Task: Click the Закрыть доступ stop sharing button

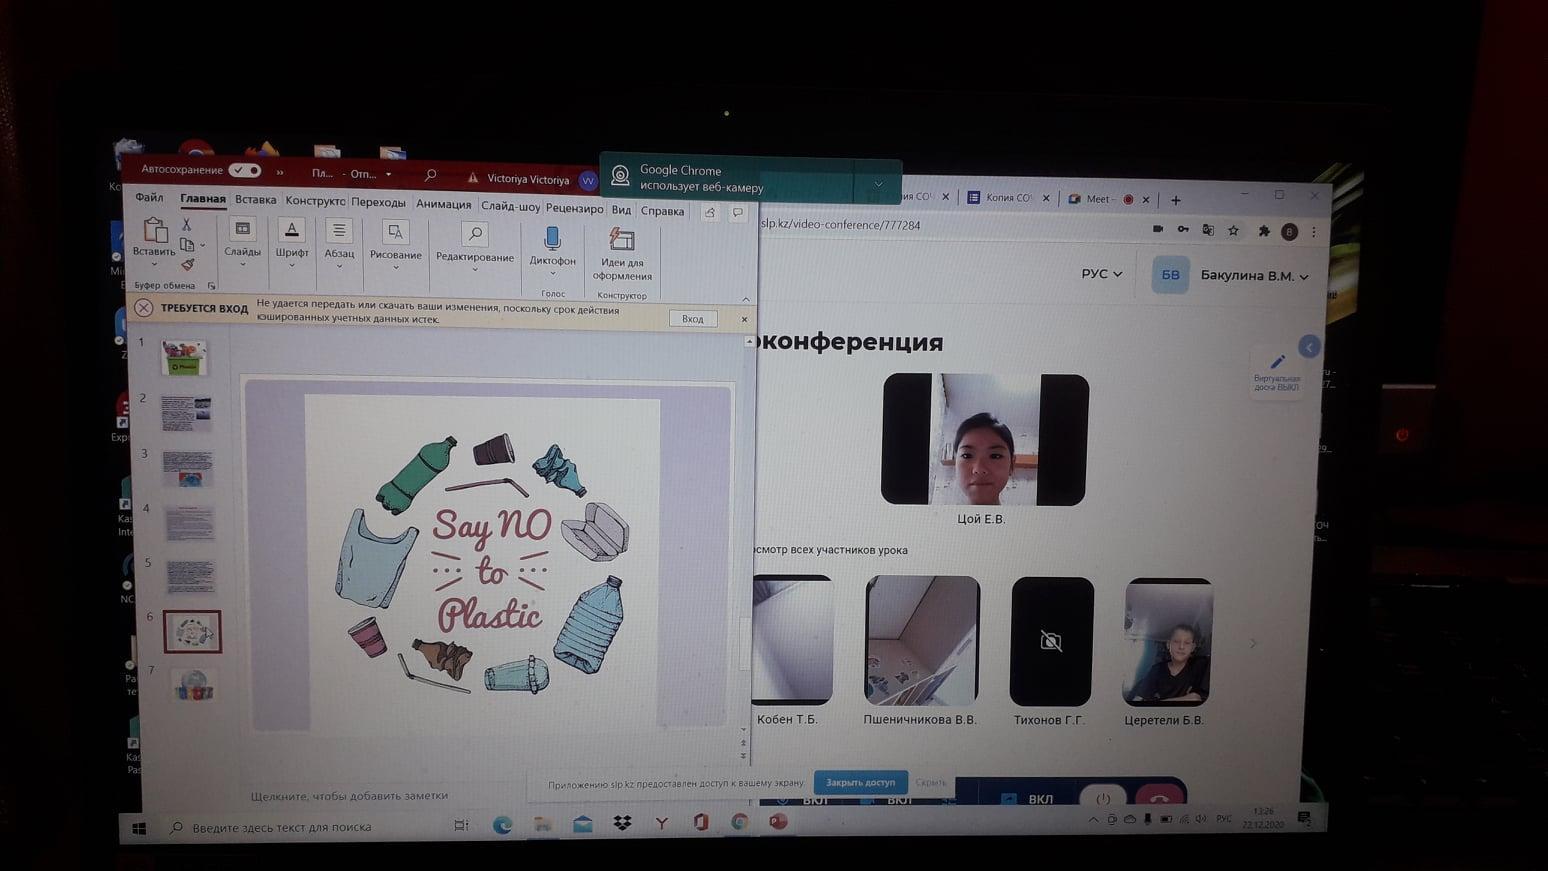Action: click(860, 782)
